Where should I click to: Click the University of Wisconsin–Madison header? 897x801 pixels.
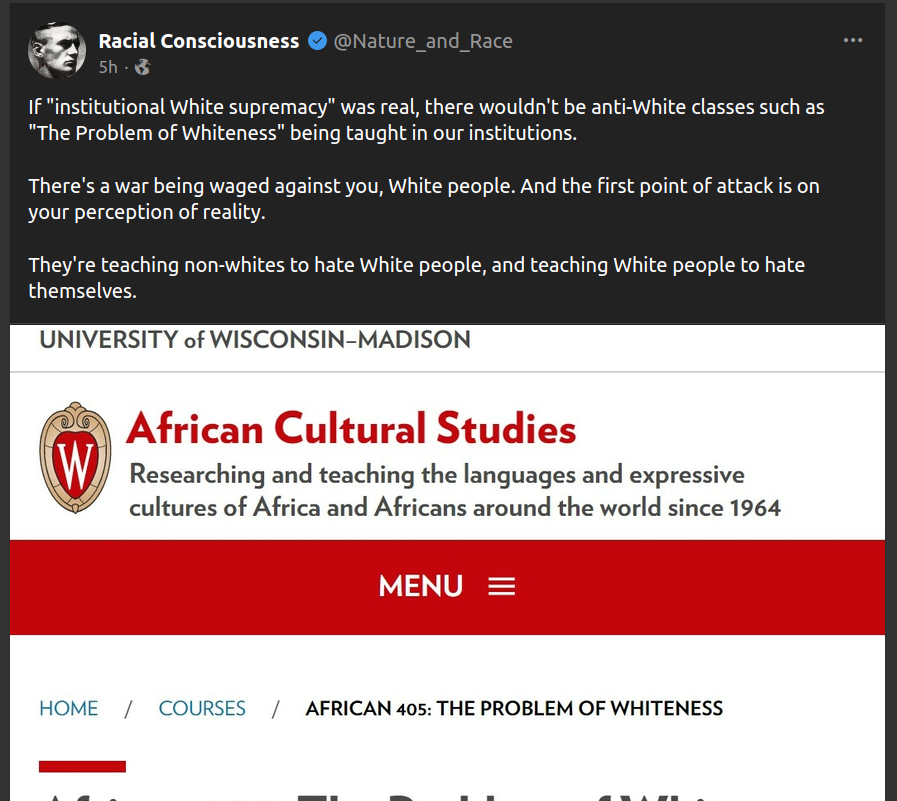tap(254, 340)
